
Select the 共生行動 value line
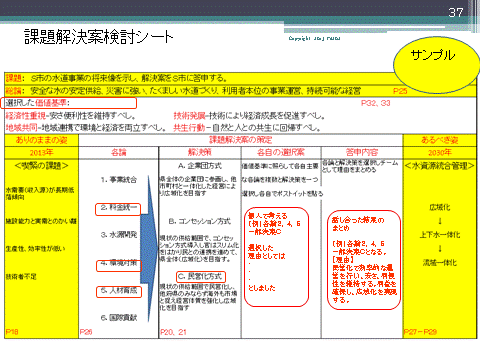(247, 128)
